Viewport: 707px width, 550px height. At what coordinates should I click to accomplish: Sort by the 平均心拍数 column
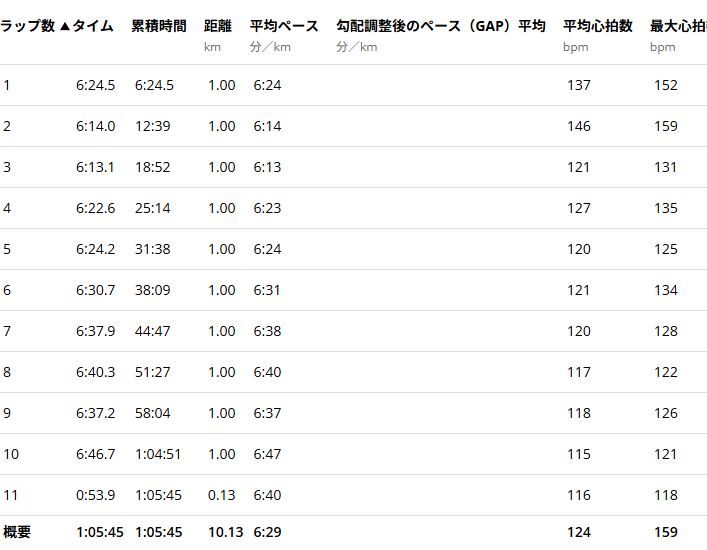point(598,26)
